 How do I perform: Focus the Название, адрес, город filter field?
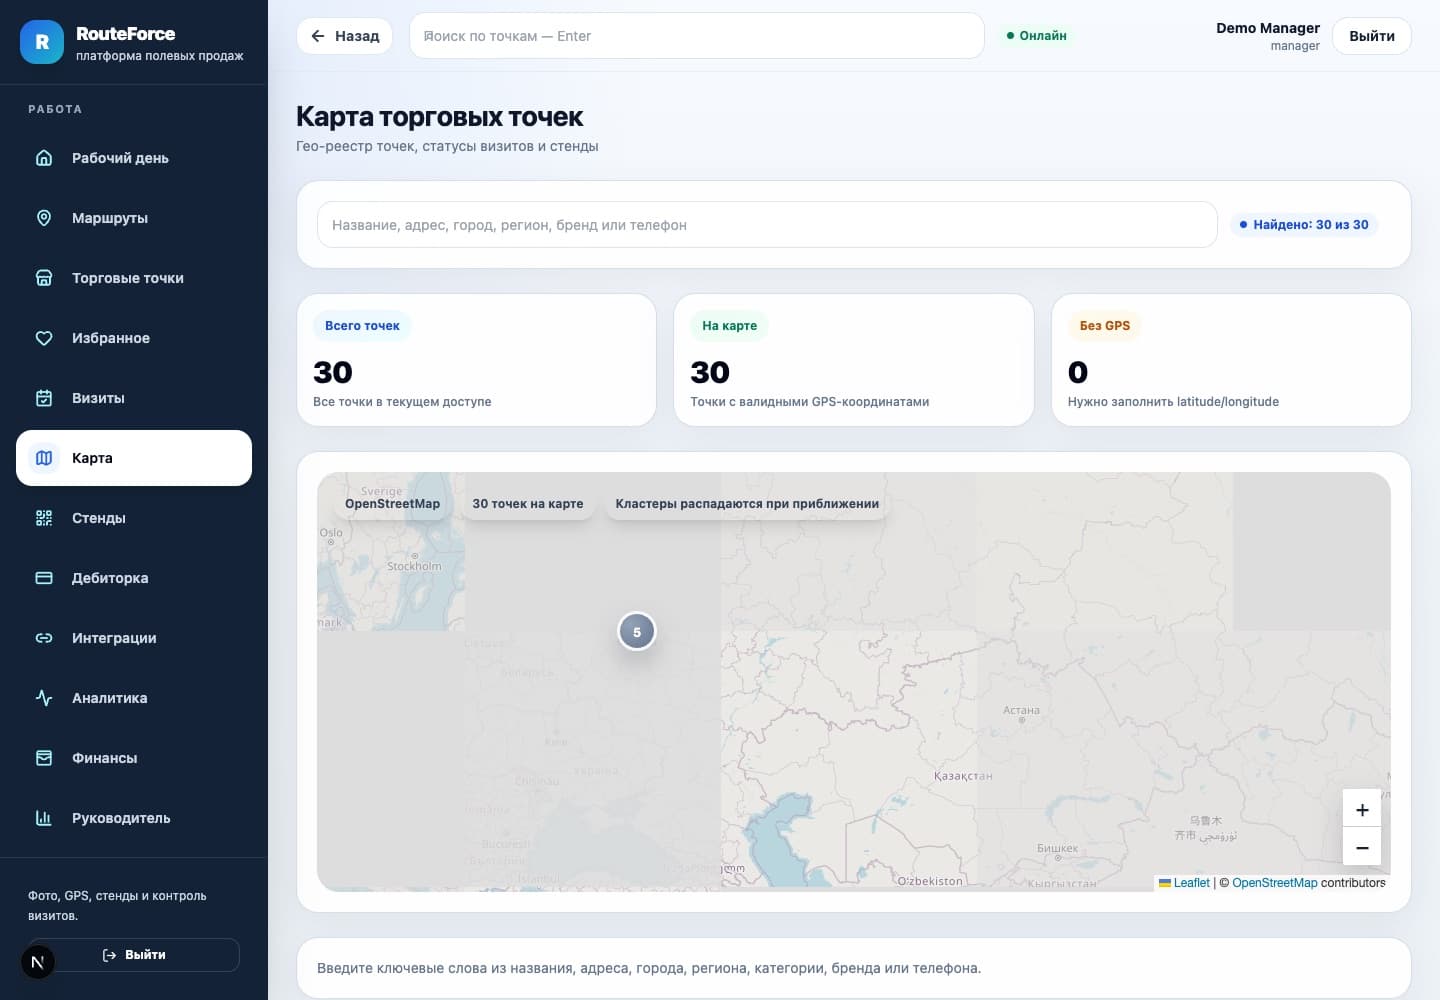point(767,225)
